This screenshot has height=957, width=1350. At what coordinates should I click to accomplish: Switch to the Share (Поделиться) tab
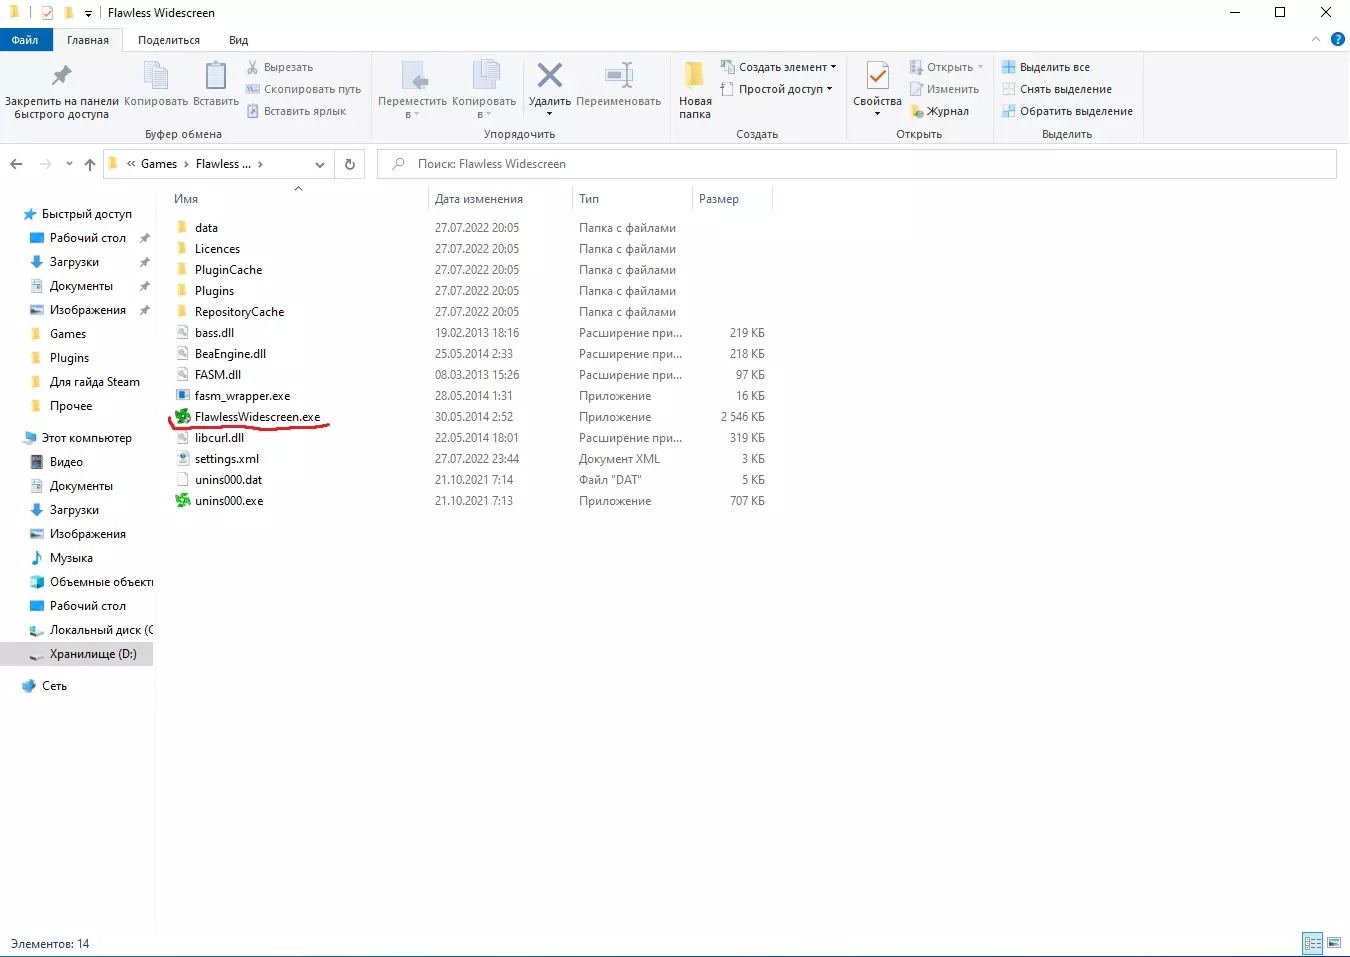[169, 40]
